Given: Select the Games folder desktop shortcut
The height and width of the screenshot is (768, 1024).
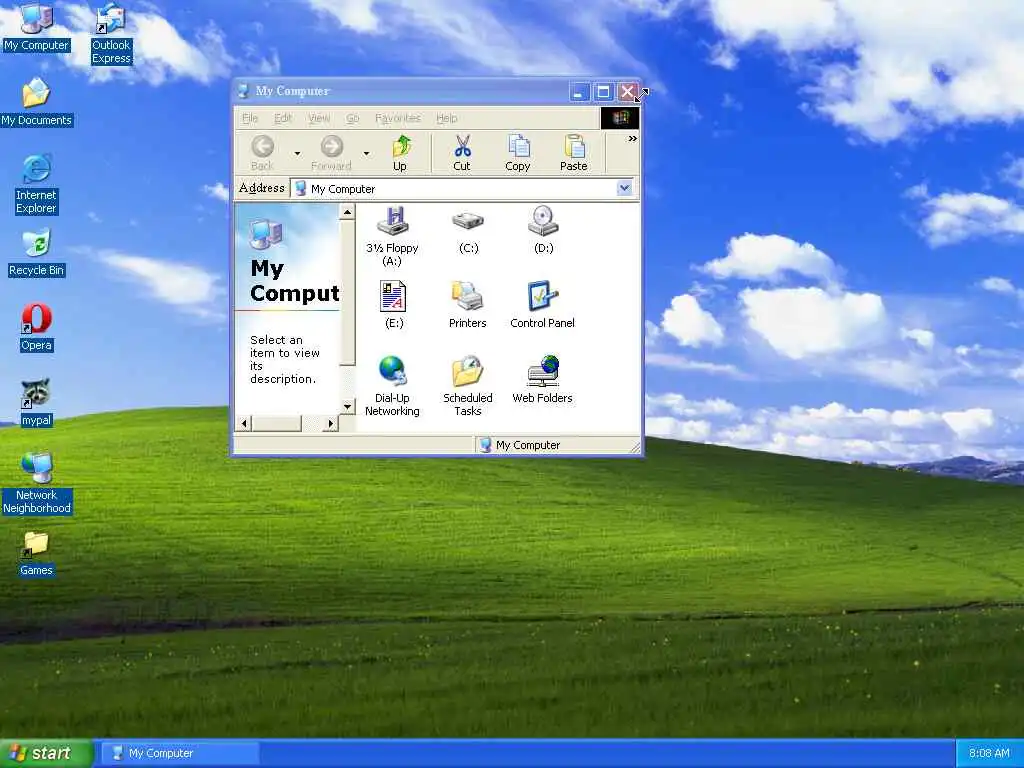Looking at the screenshot, I should coord(36,552).
